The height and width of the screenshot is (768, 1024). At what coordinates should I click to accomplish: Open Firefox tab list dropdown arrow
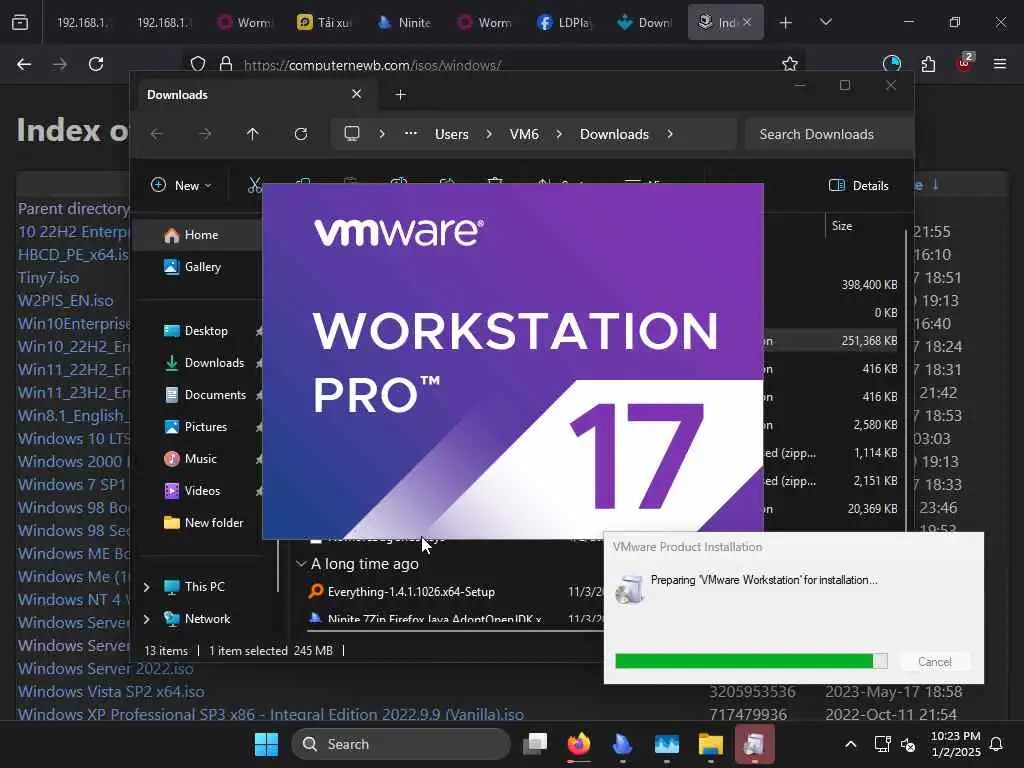[x=825, y=22]
